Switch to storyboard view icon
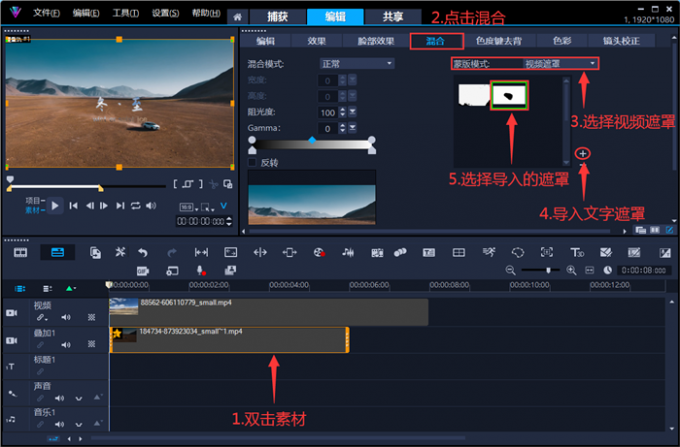 [20, 252]
